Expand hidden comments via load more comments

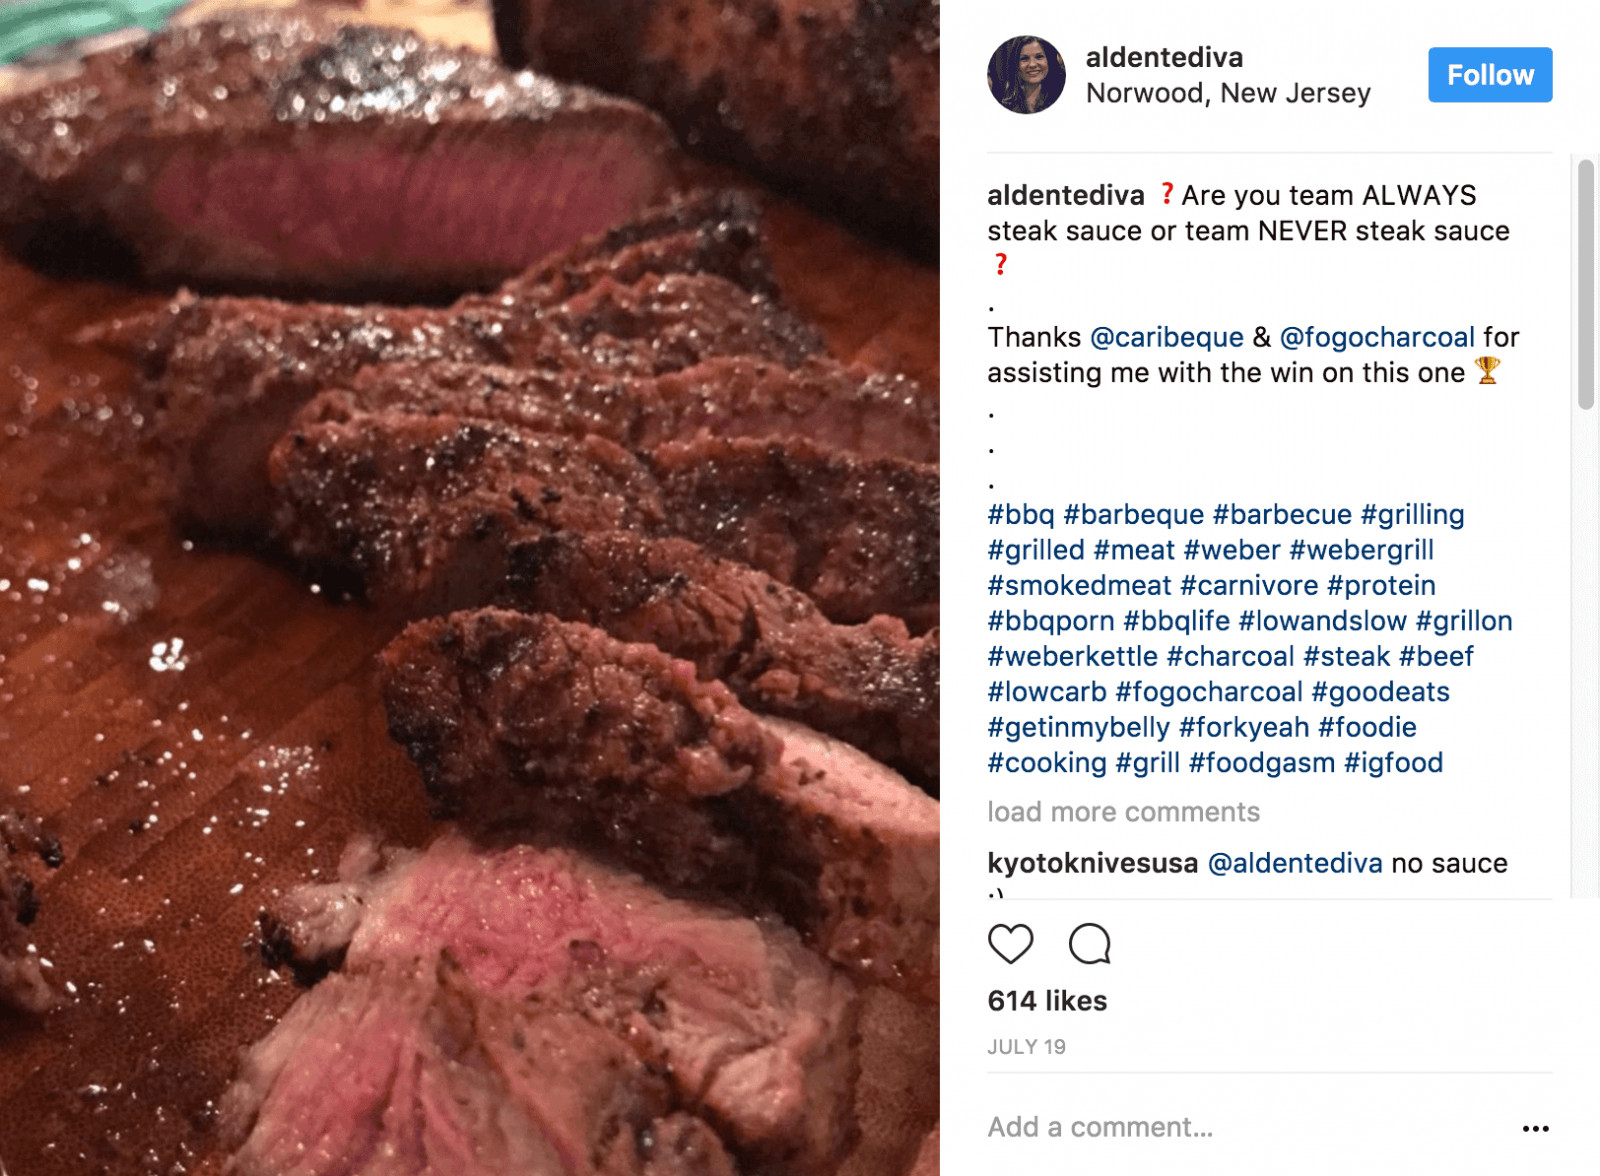point(1122,812)
